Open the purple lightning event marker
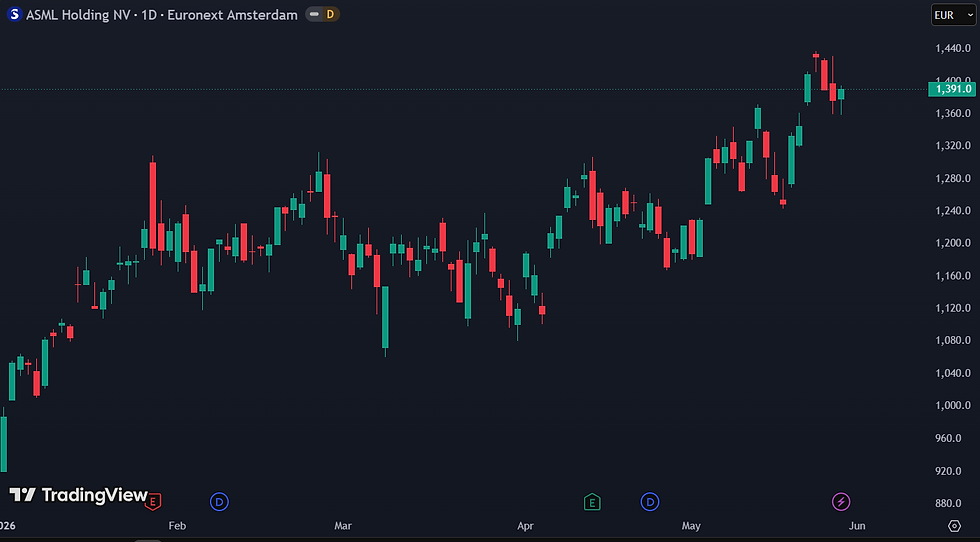Viewport: 980px width, 542px height. (x=841, y=501)
